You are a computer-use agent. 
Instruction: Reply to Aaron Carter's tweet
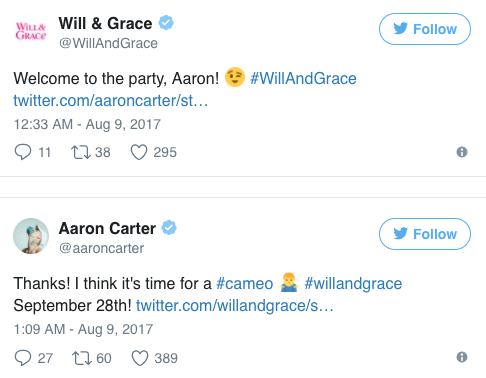tap(23, 358)
